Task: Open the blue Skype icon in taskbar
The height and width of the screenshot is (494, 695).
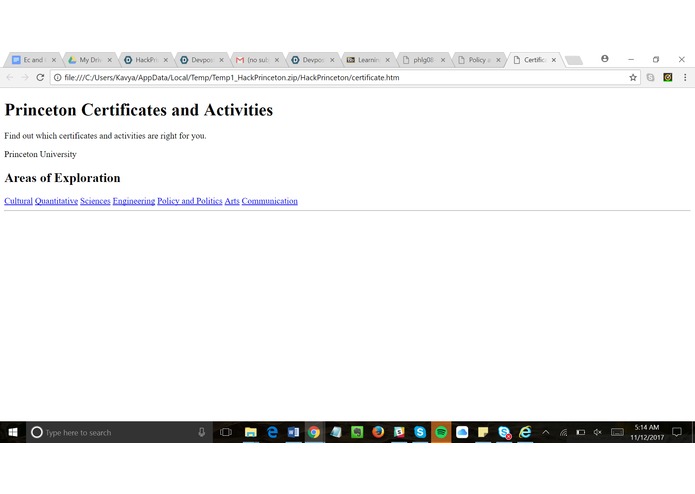Action: click(x=420, y=432)
